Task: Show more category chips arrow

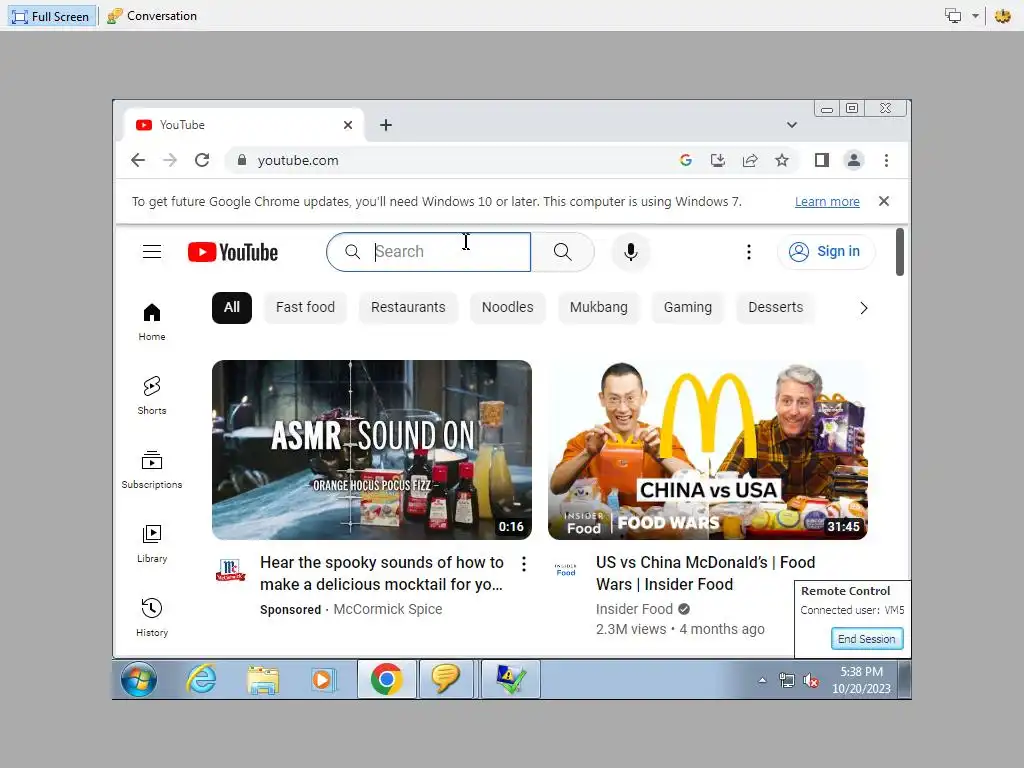Action: tap(863, 308)
